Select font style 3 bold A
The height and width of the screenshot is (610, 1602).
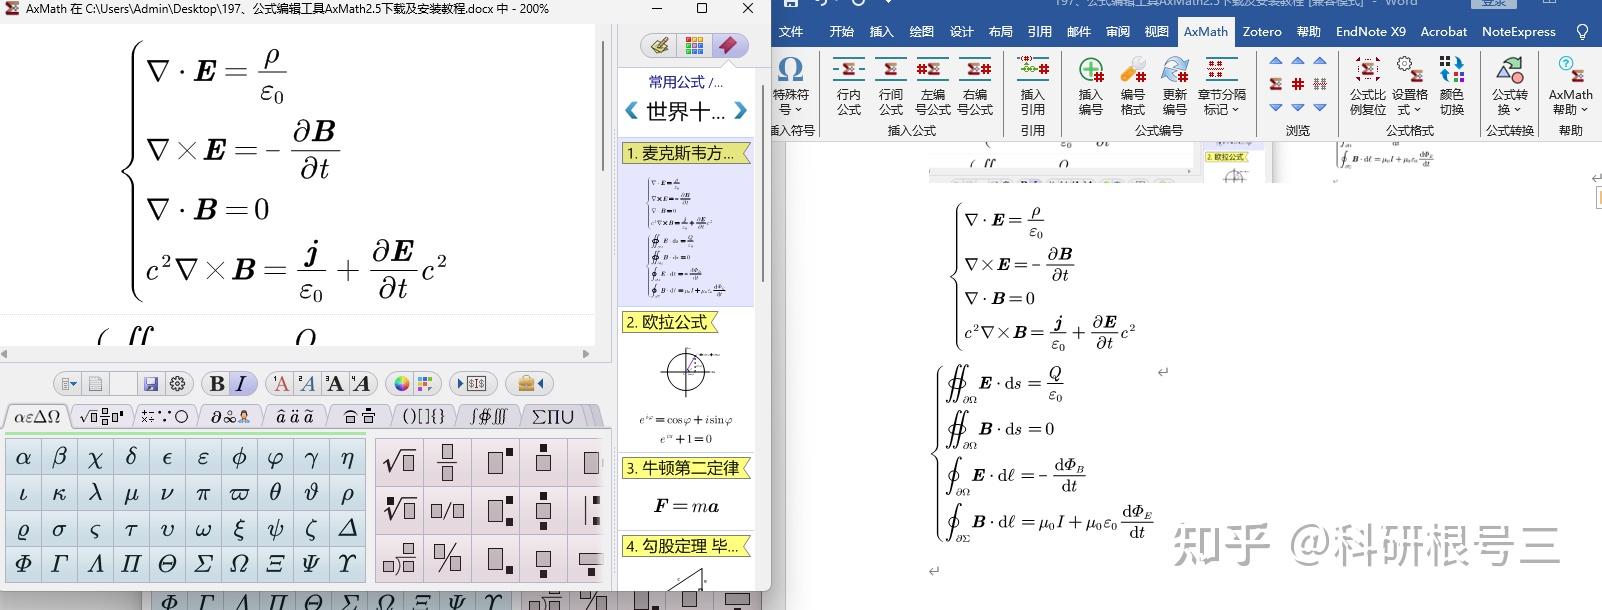coord(334,383)
